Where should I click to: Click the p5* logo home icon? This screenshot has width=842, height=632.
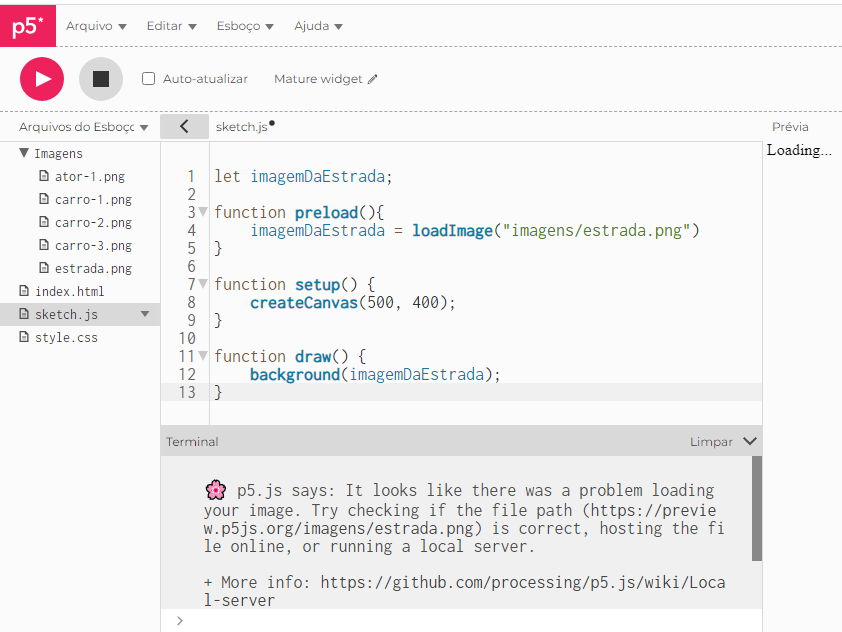[x=27, y=25]
